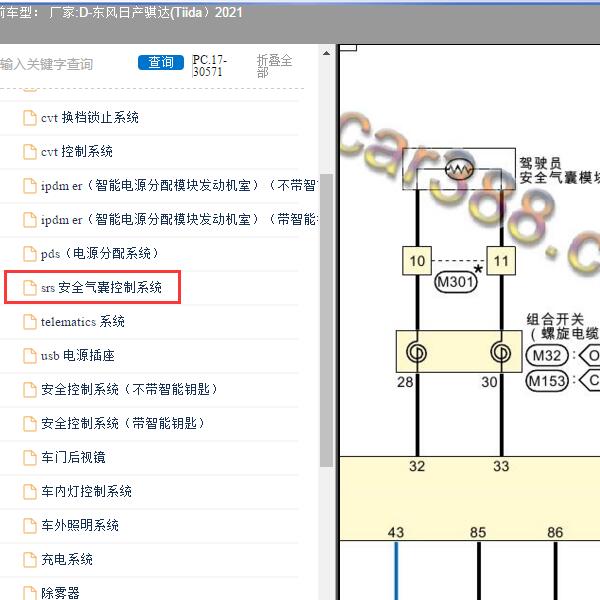Click terminal box 11 in diagram
The width and height of the screenshot is (600, 600).
click(x=501, y=261)
